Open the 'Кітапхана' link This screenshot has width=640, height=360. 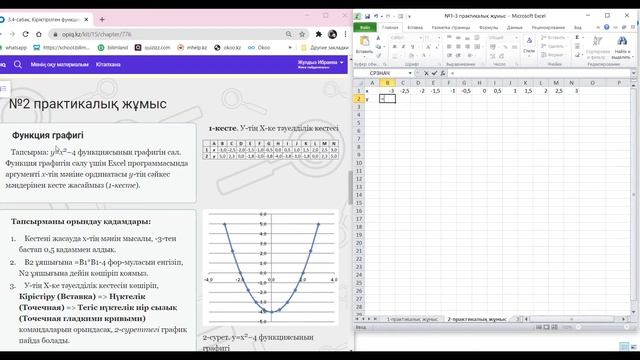click(108, 64)
